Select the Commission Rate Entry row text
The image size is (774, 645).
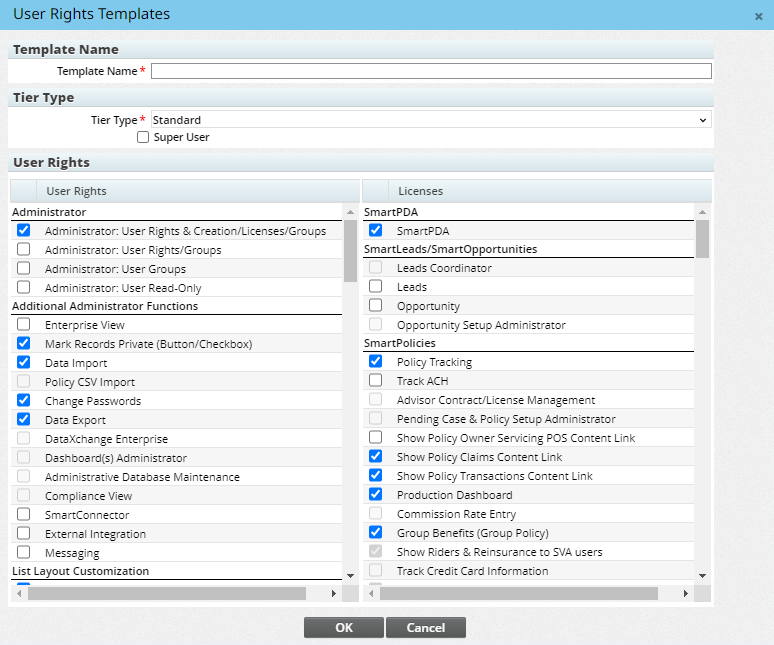(457, 514)
